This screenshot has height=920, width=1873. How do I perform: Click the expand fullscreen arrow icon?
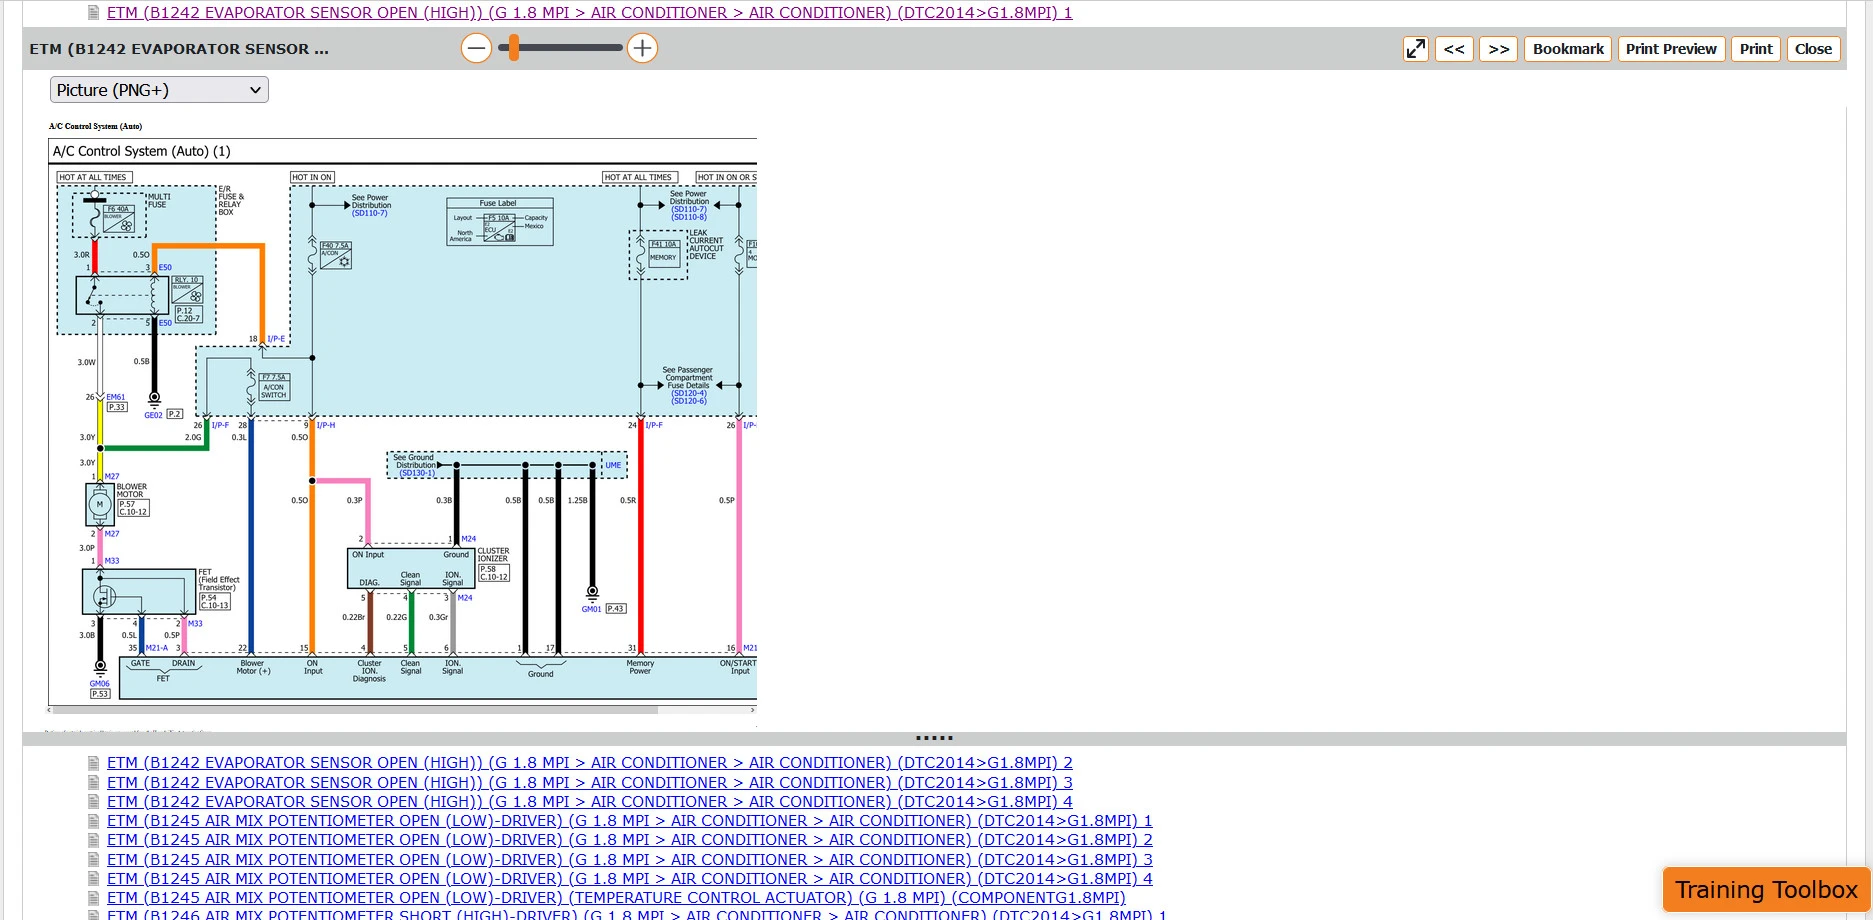(1415, 49)
